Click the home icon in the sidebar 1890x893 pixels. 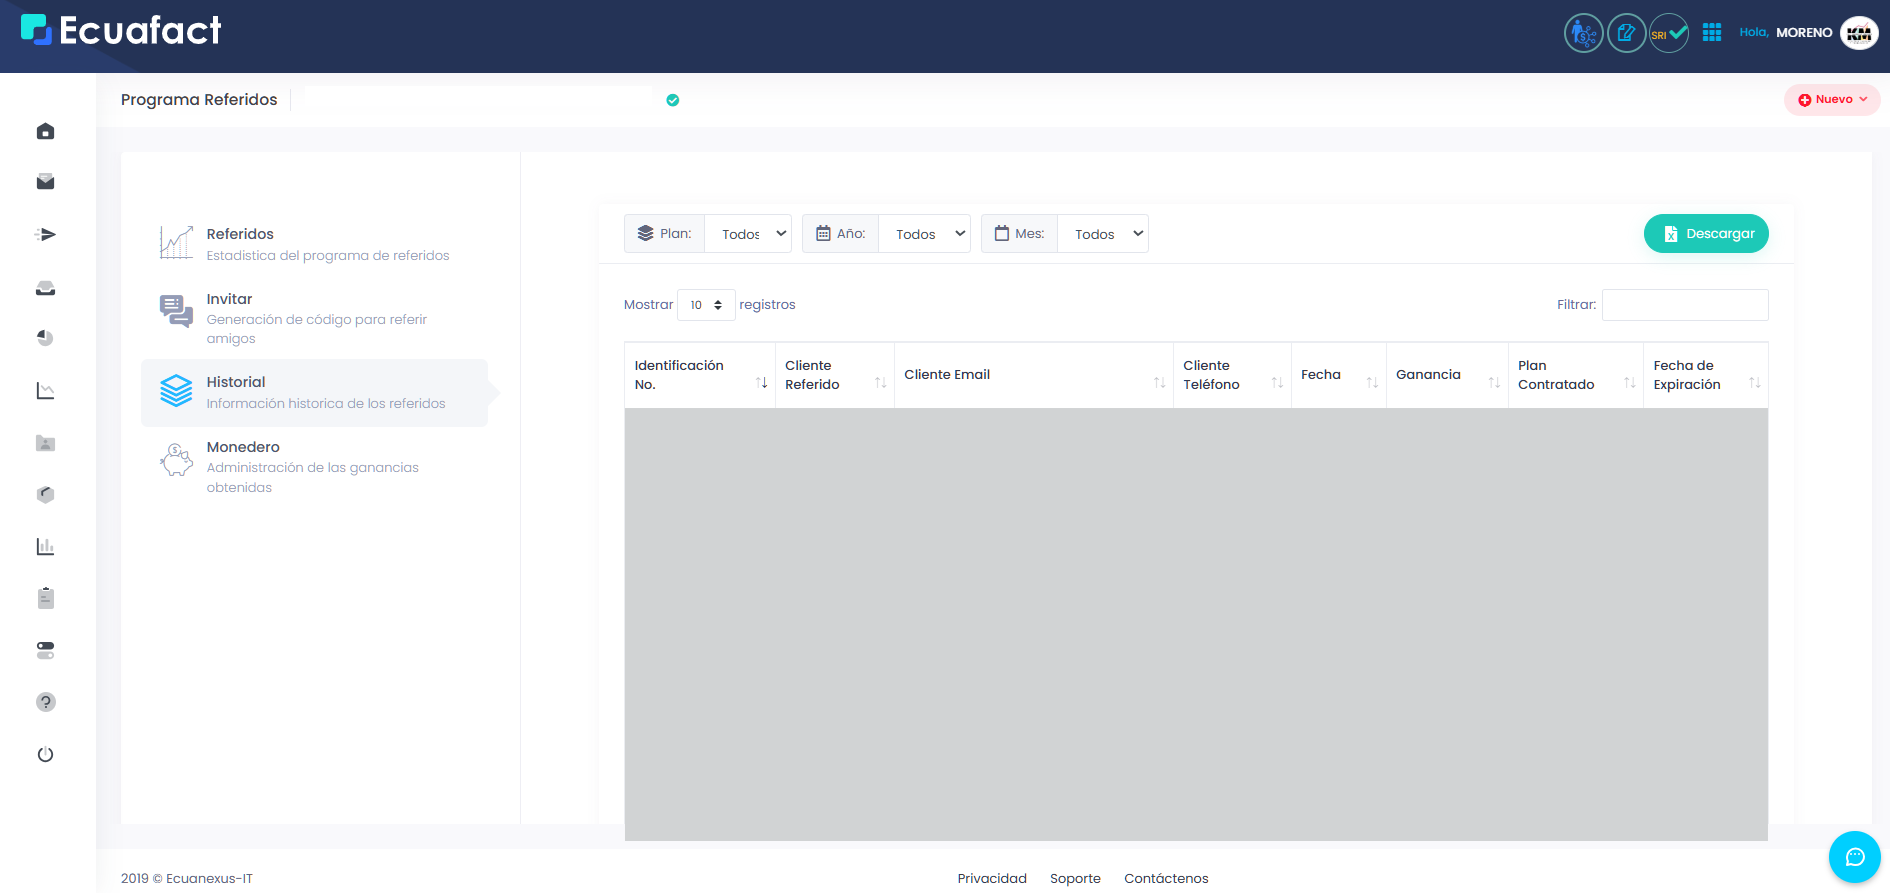click(45, 132)
